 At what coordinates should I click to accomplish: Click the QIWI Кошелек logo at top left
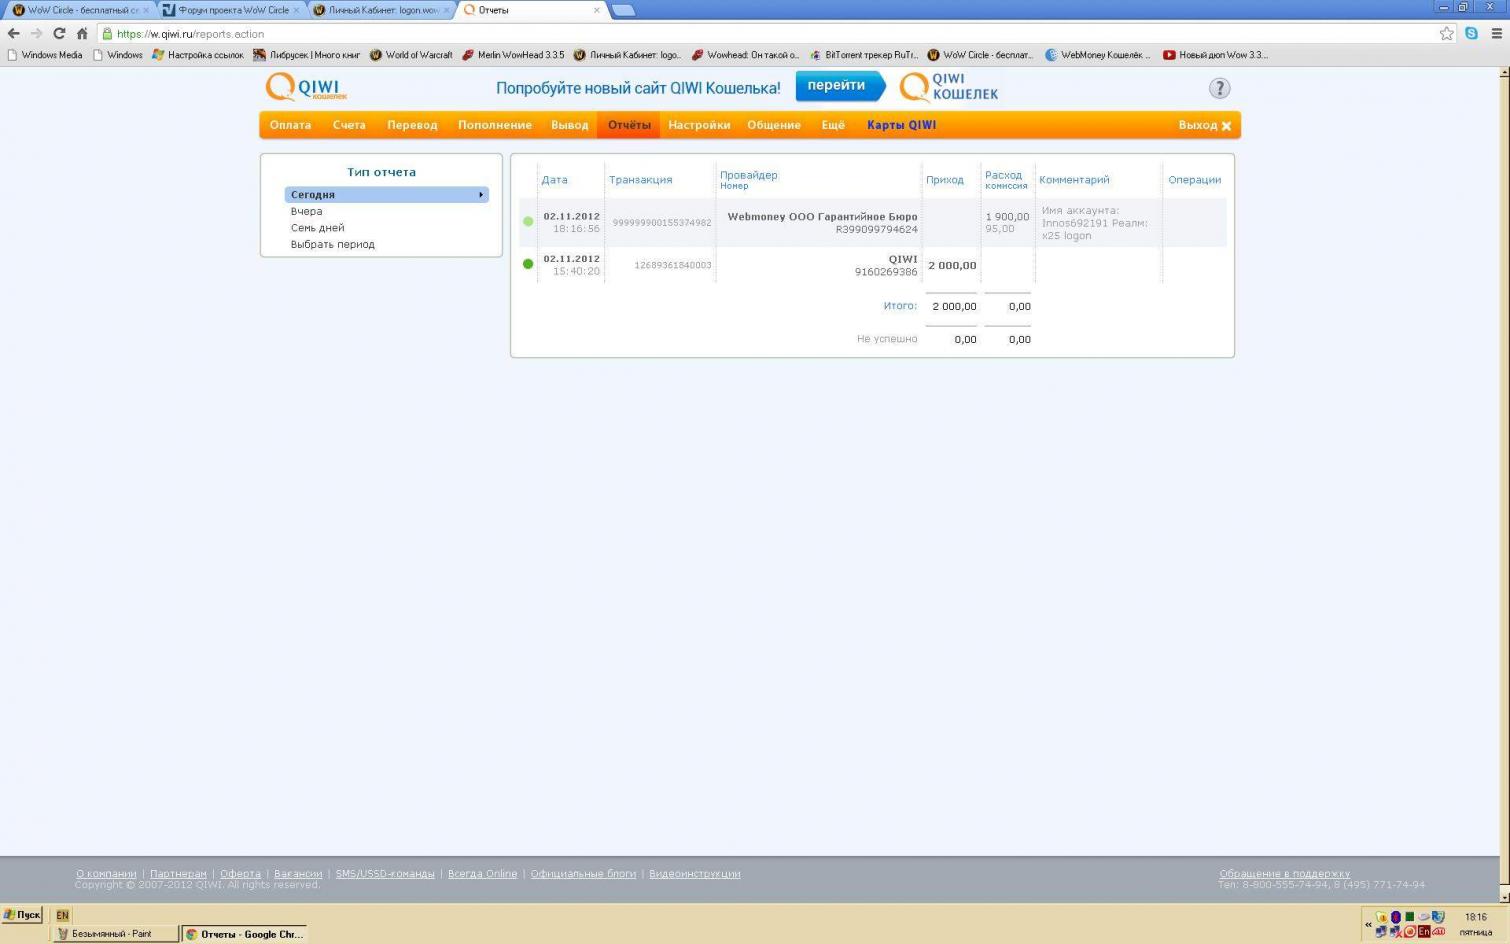tap(306, 88)
